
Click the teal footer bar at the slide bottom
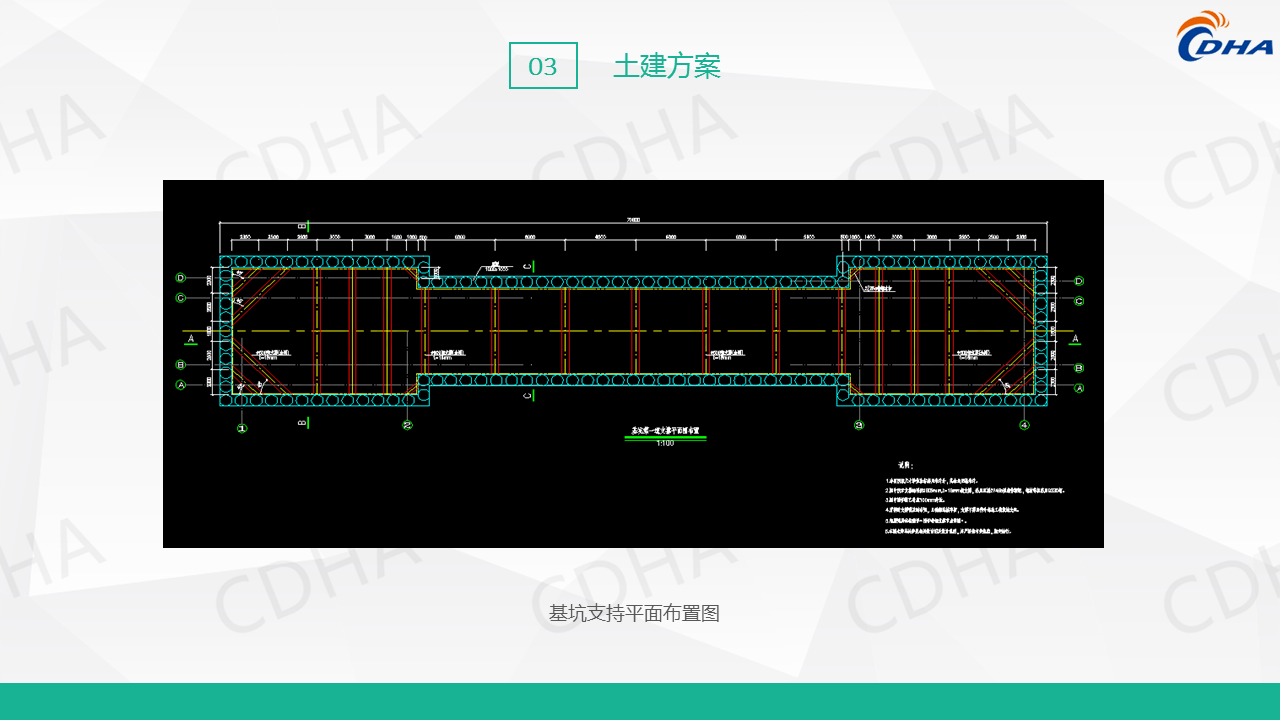640,701
